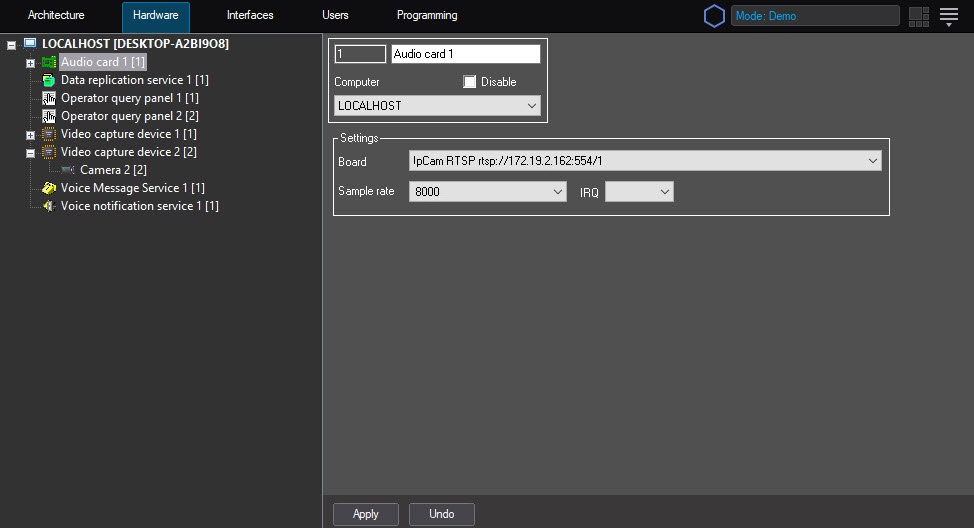Open the hamburger menu icon at top right
Screen dimensions: 974x528
coord(949,16)
